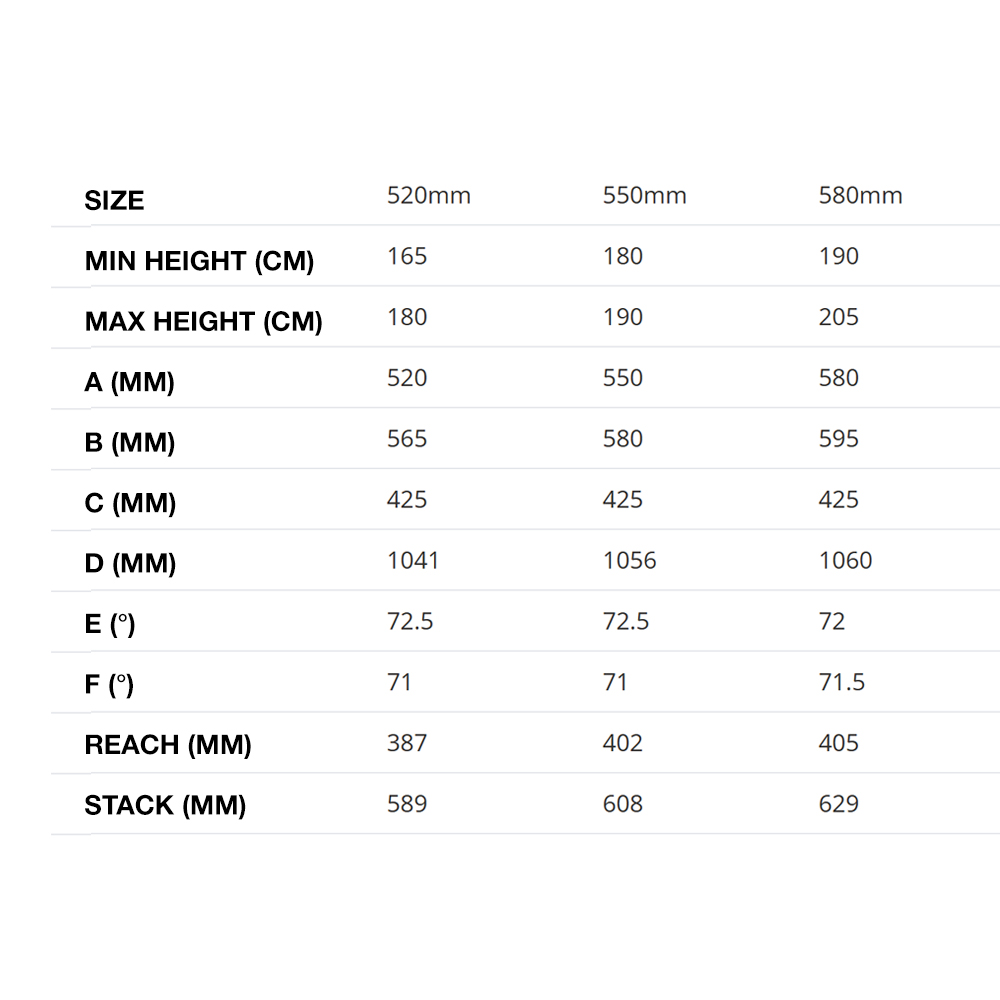Click the reach value 387

[407, 744]
